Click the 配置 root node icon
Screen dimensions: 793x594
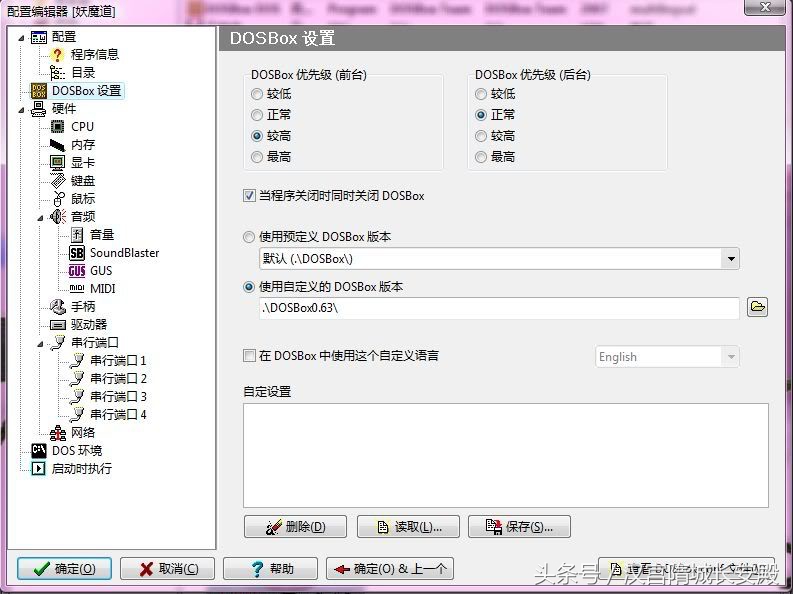click(x=39, y=37)
